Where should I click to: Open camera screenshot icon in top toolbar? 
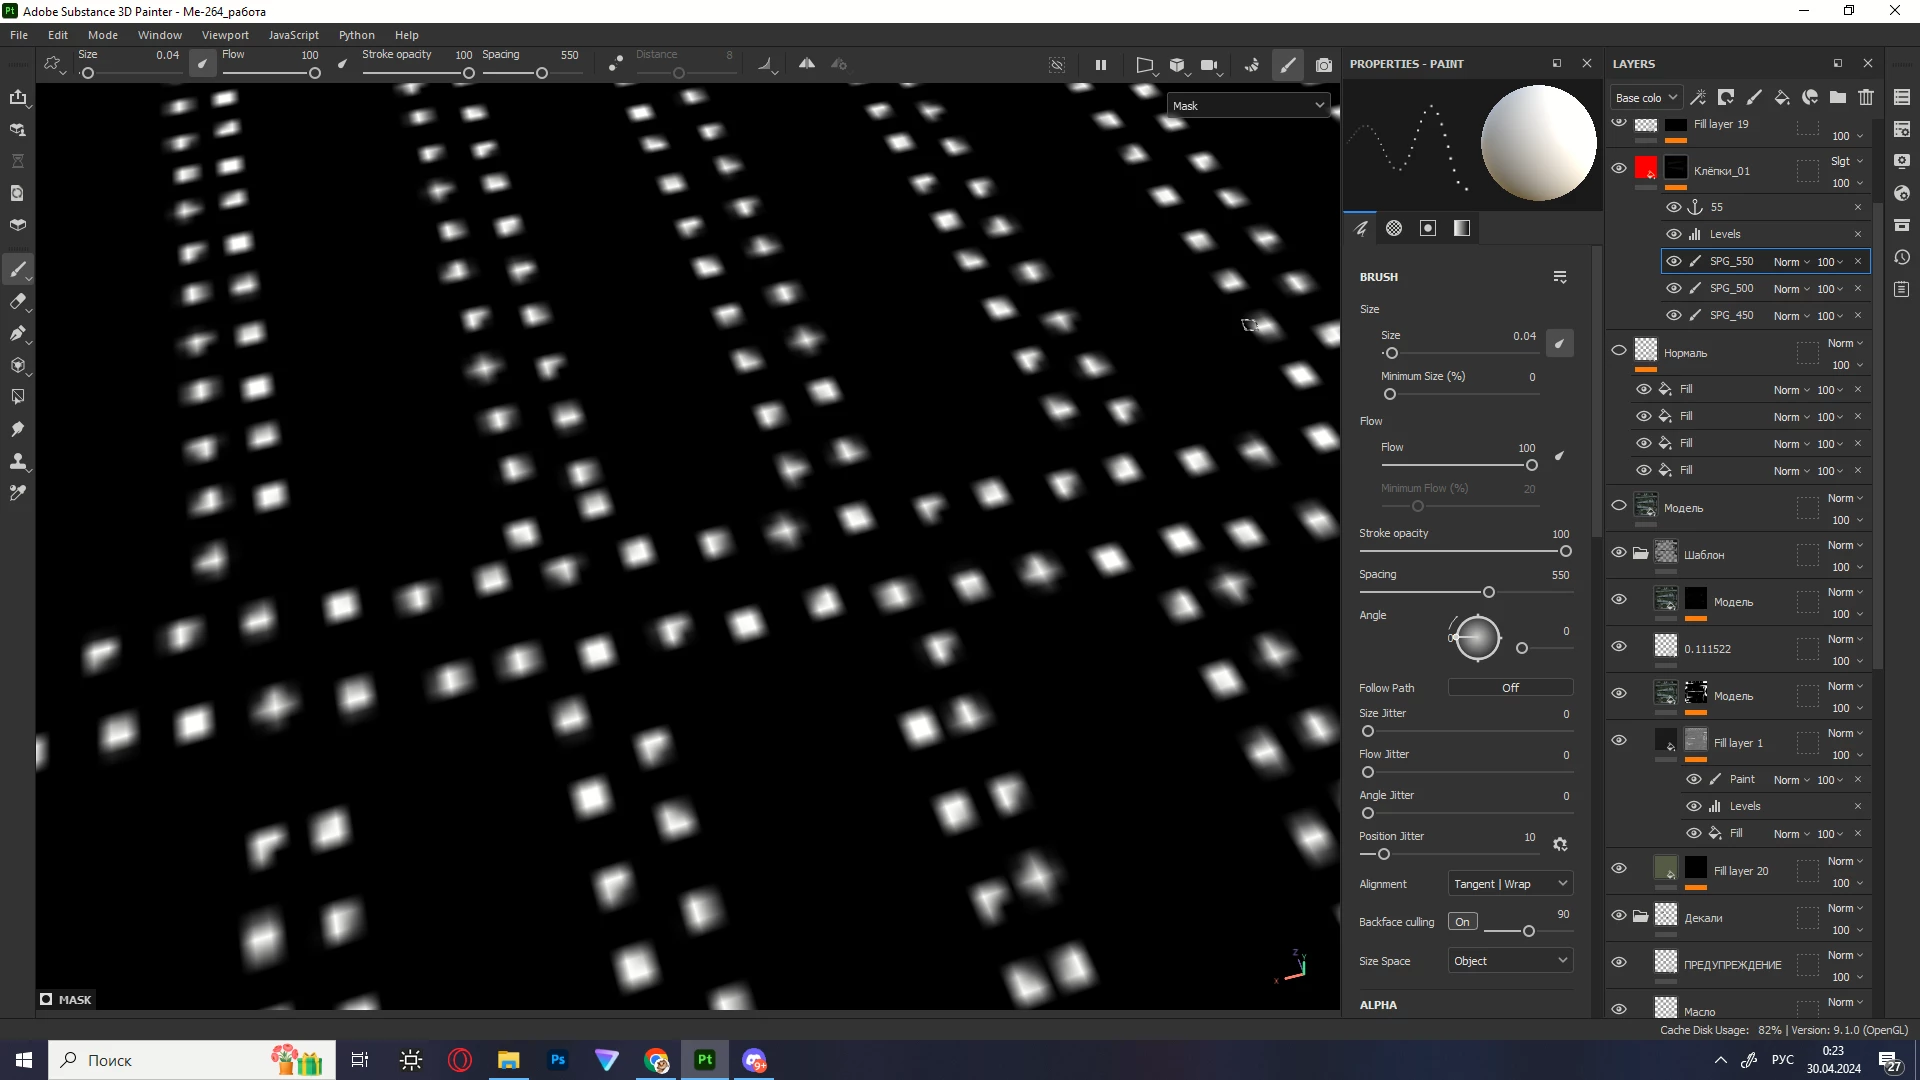(x=1324, y=65)
